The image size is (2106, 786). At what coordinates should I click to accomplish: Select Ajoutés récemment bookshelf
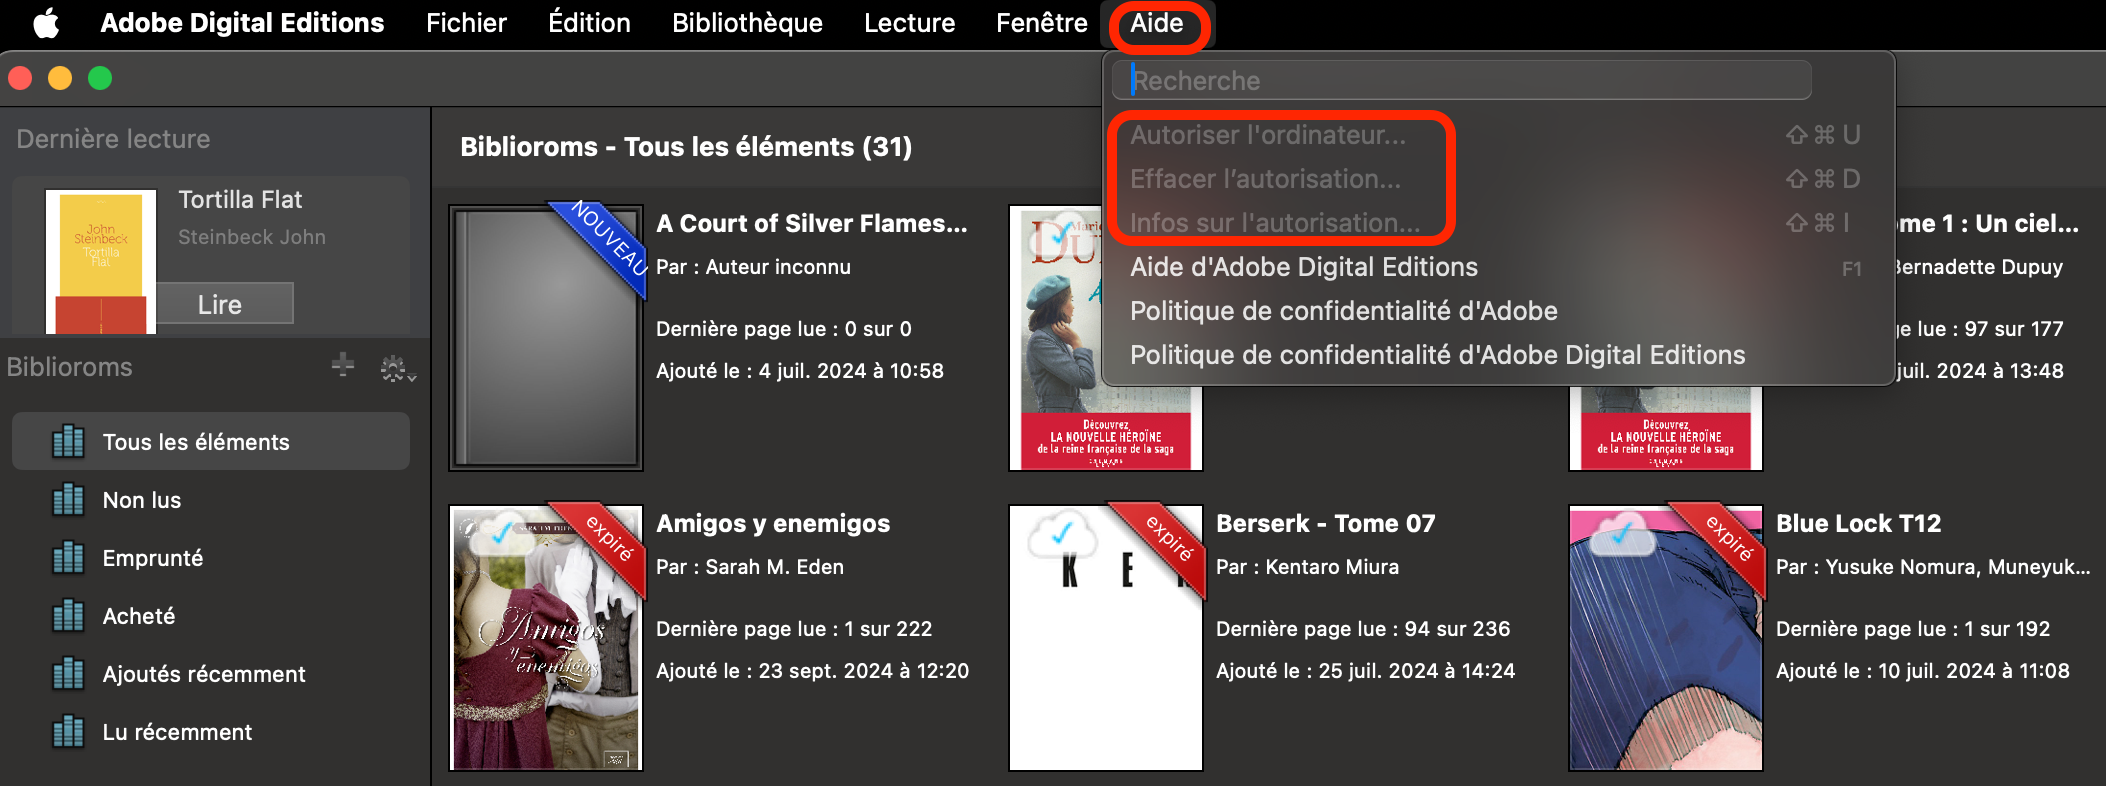tap(211, 674)
